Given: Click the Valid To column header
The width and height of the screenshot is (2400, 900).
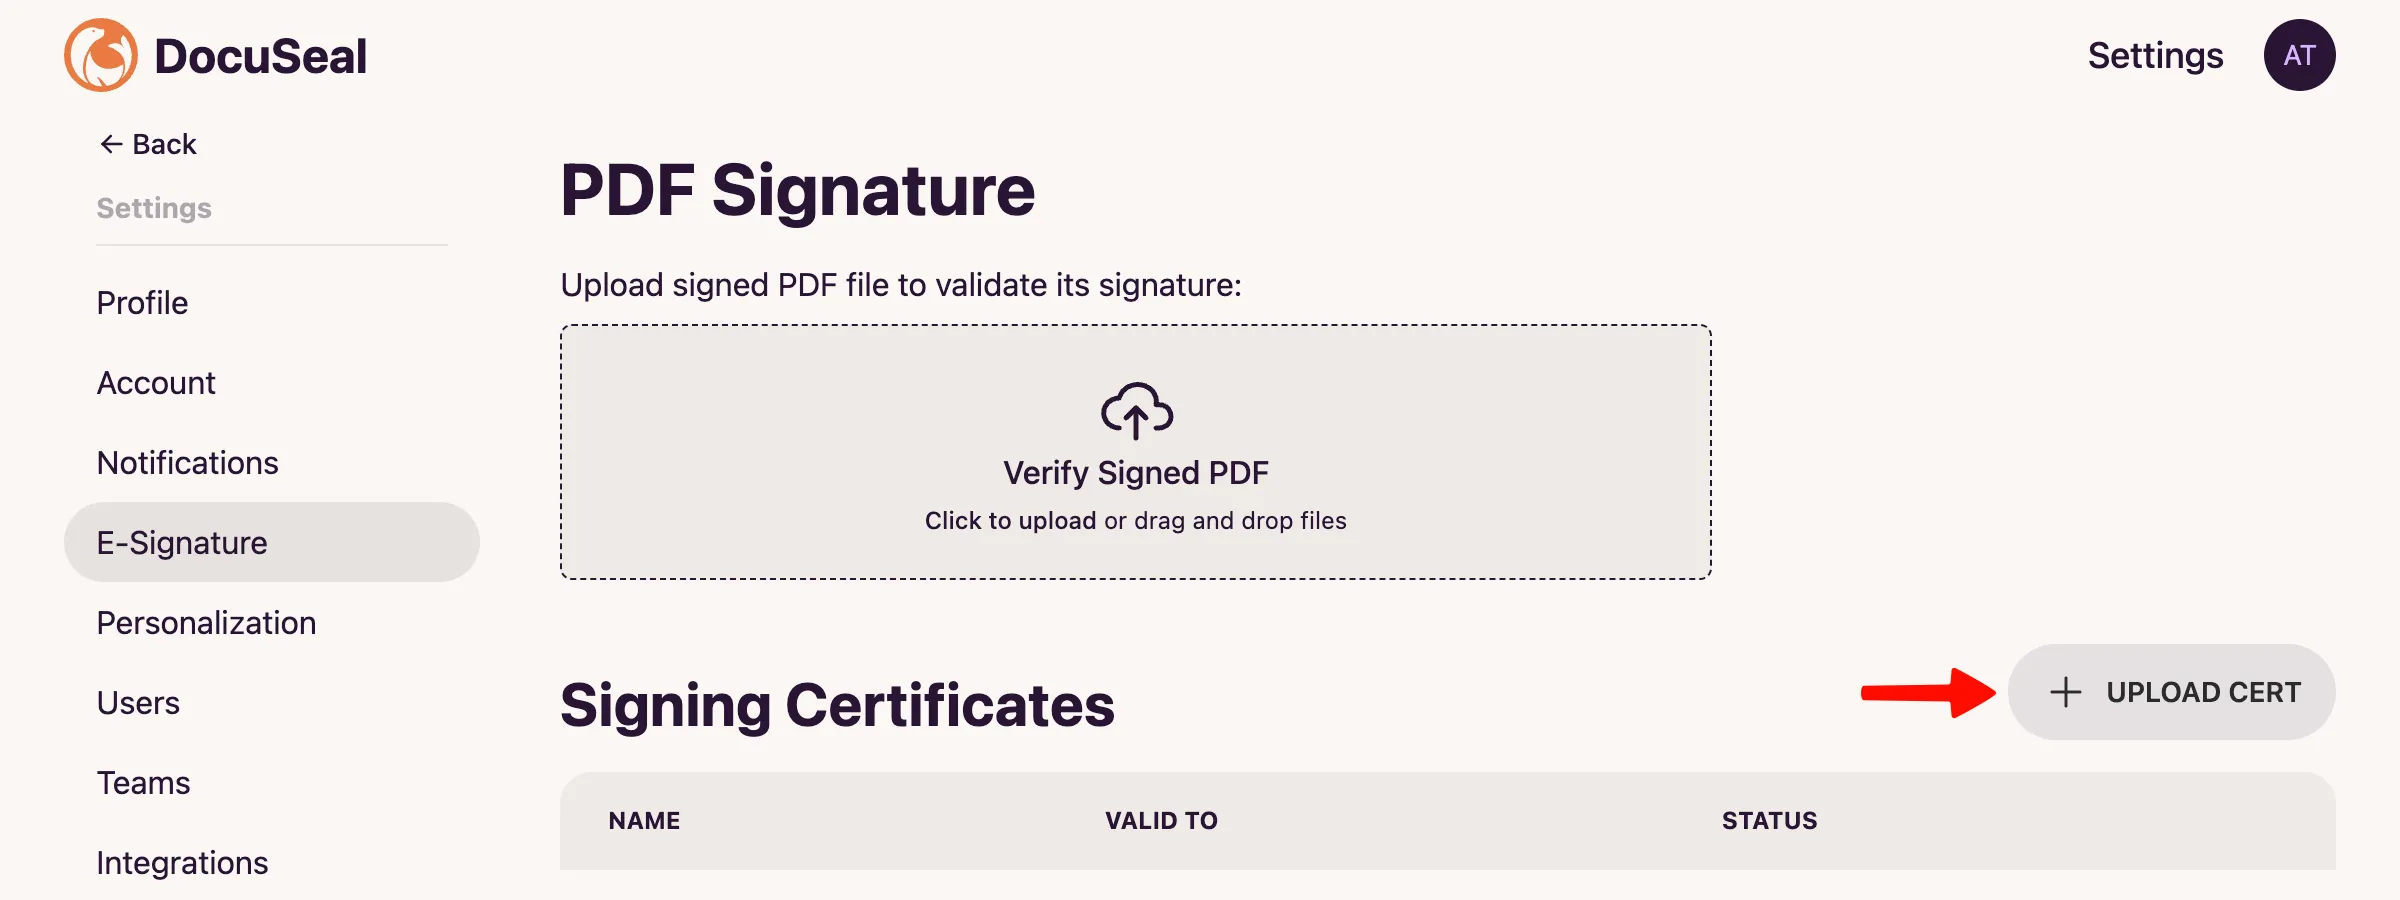Looking at the screenshot, I should click(1161, 820).
